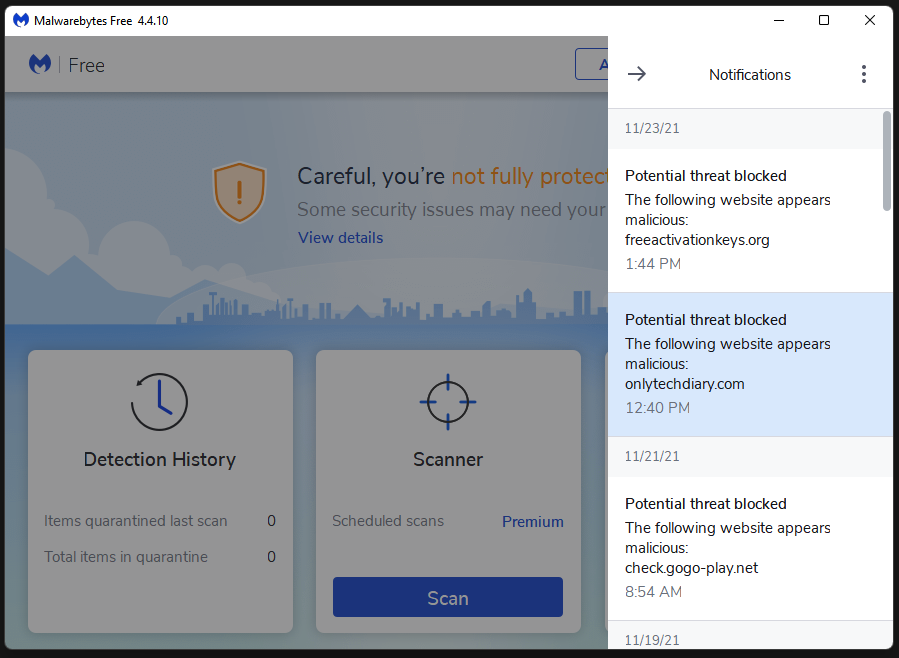Minimize the Malwarebytes window

pyautogui.click(x=779, y=21)
